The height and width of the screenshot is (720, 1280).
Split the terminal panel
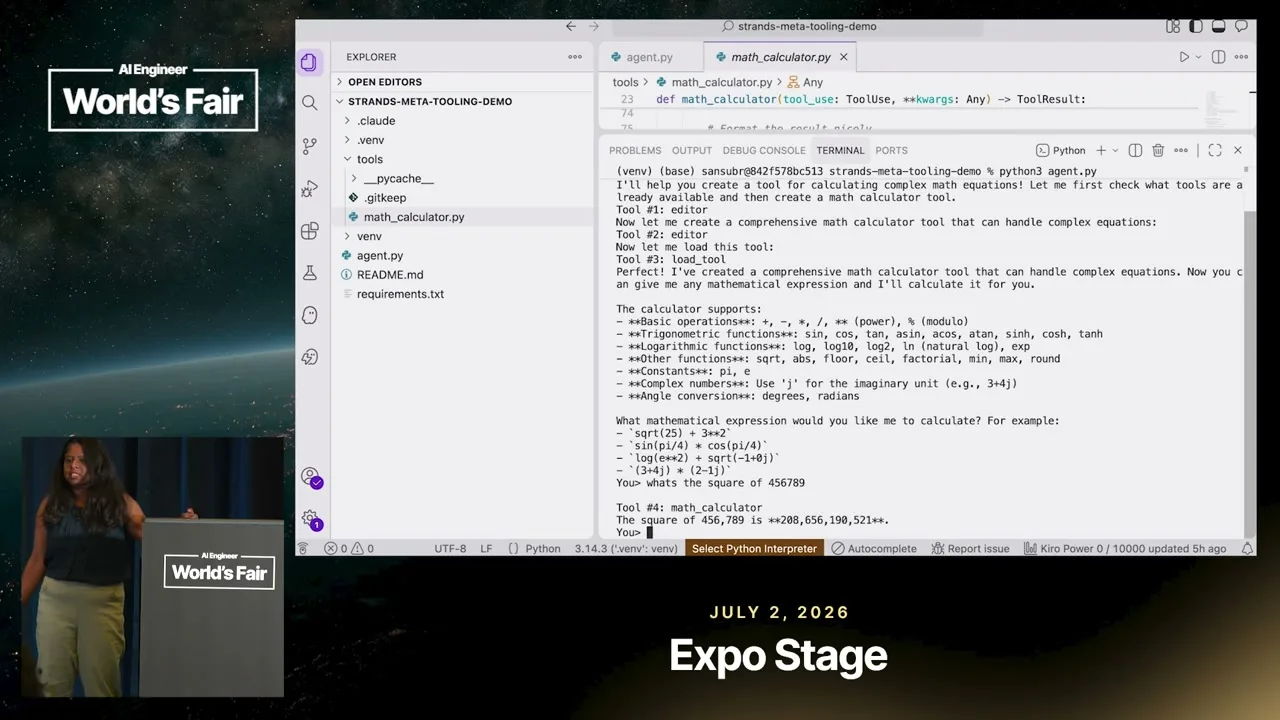tap(1135, 150)
